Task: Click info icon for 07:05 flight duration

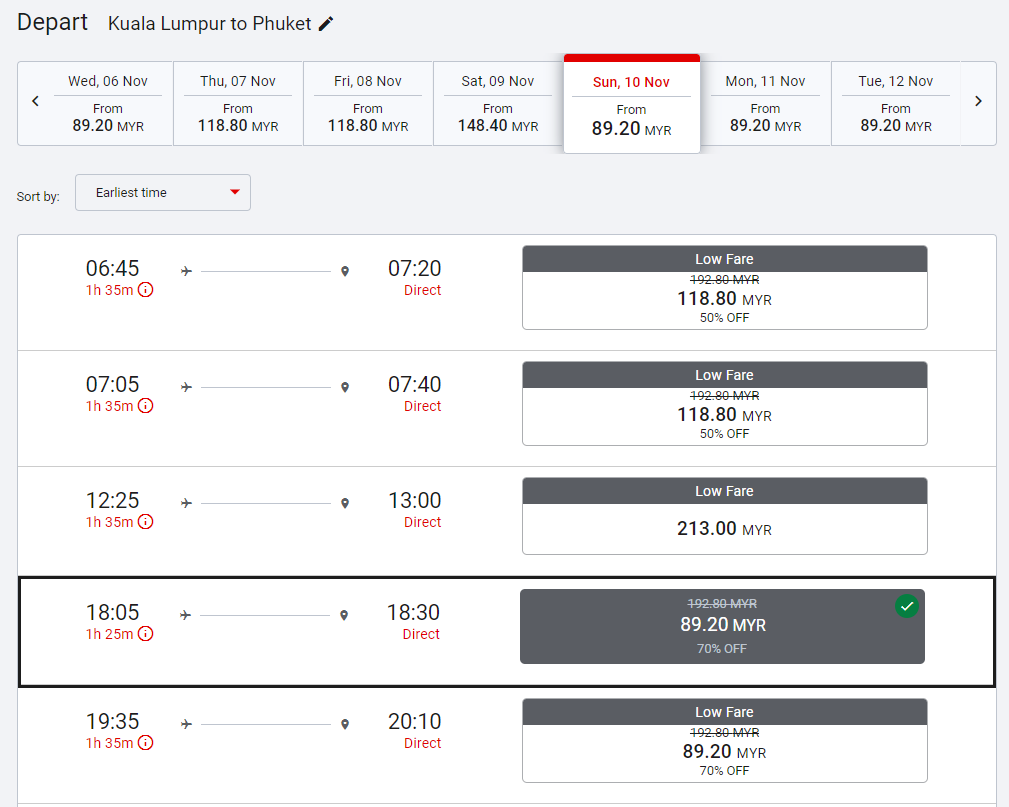Action: (x=146, y=406)
